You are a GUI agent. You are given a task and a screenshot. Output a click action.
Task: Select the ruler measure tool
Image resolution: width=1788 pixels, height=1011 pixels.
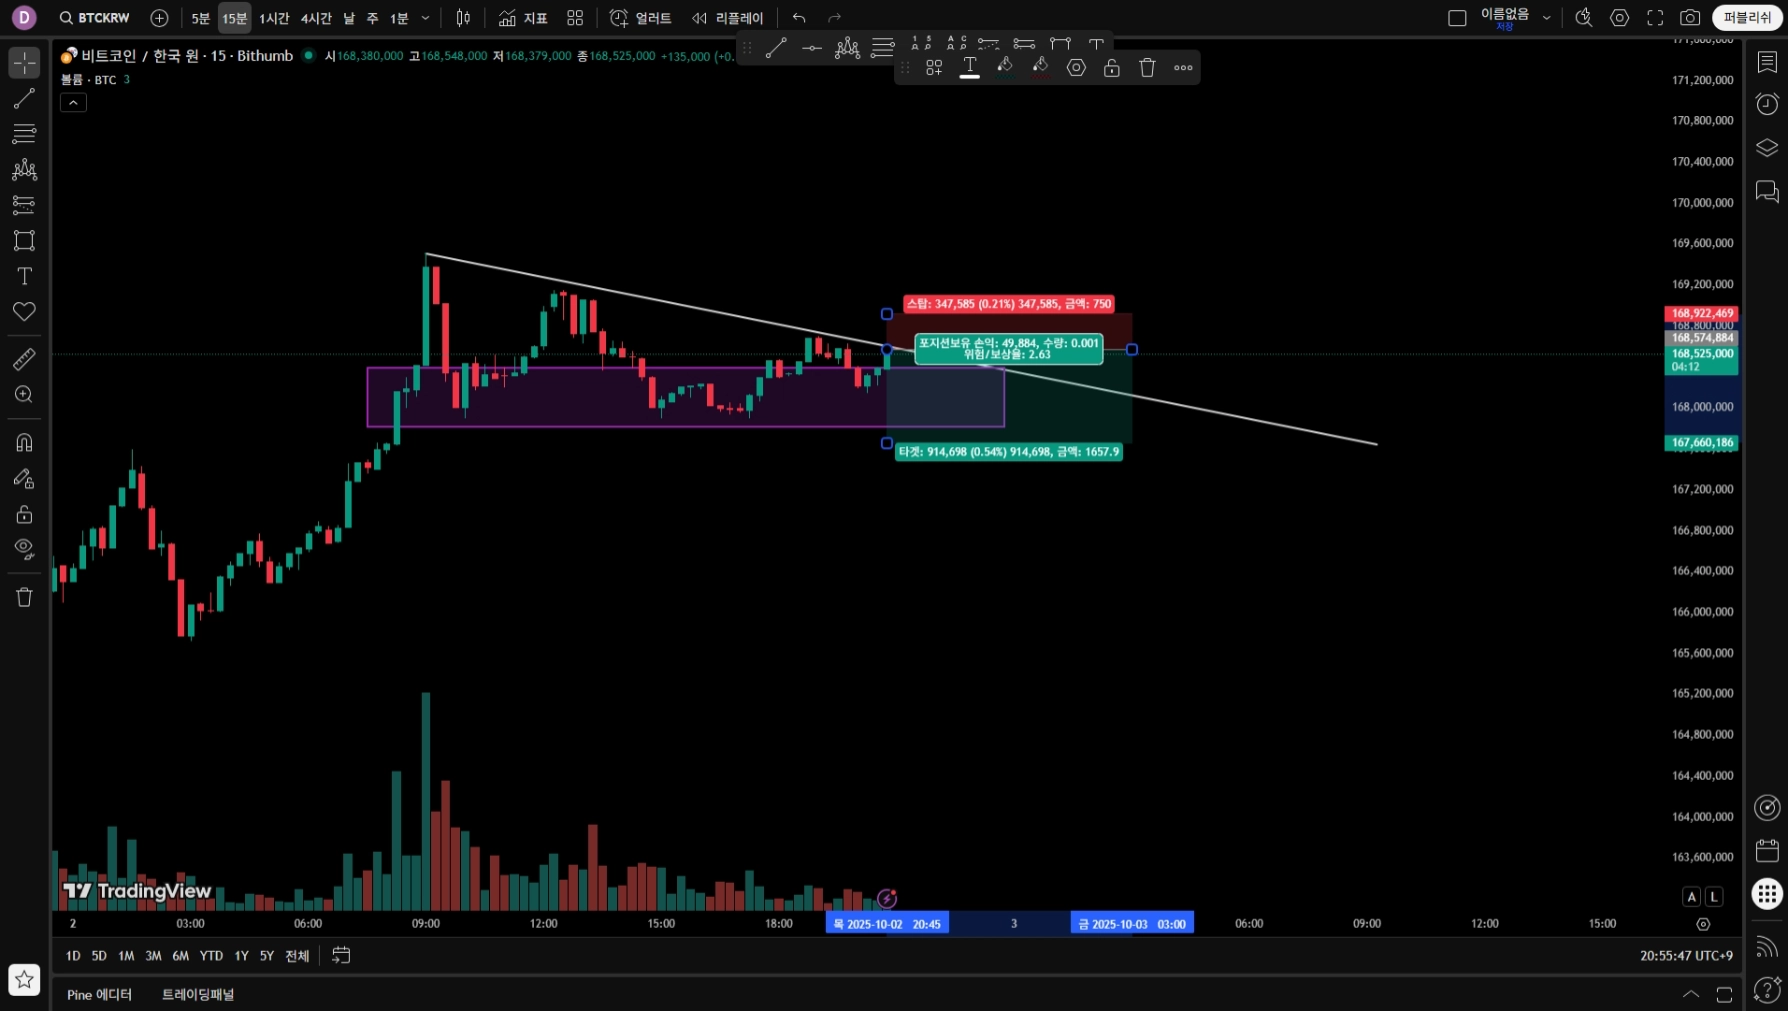coord(24,359)
